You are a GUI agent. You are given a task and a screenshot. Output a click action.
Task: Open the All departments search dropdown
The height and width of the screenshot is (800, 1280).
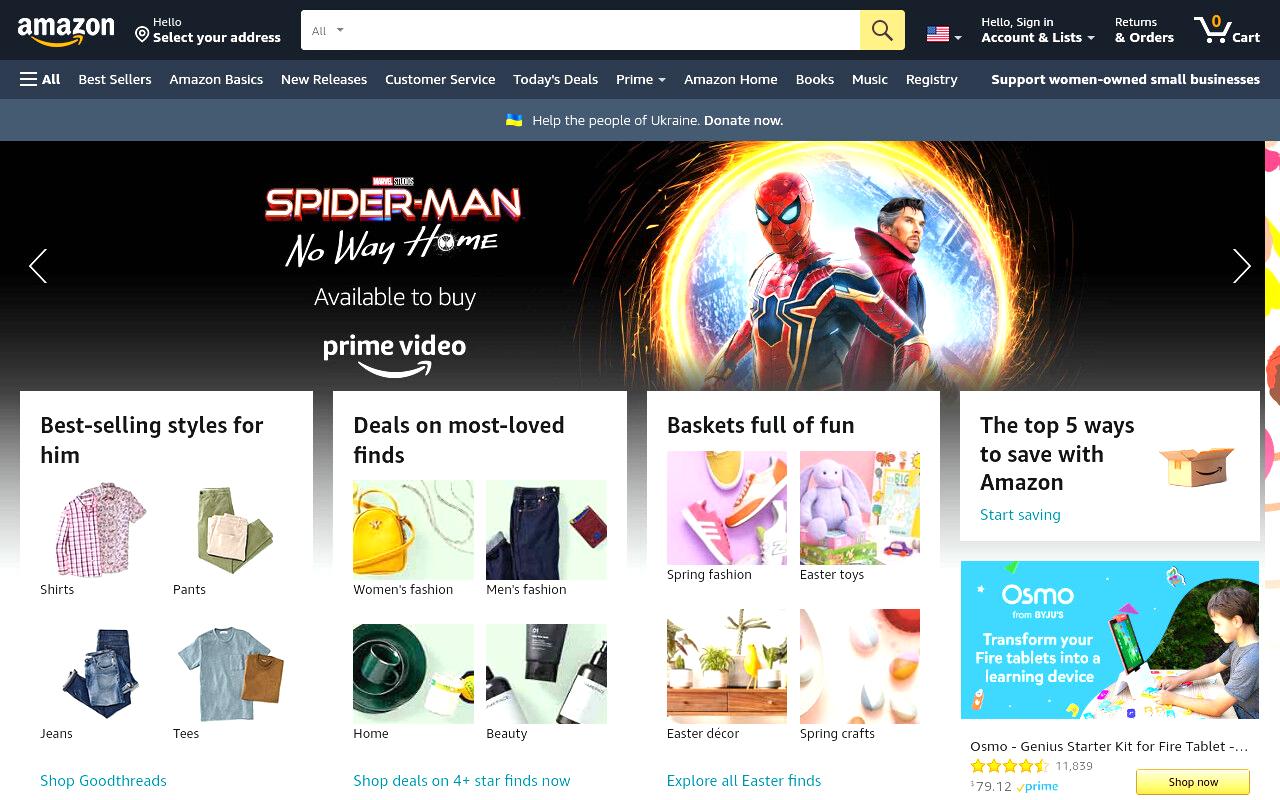[x=328, y=30]
